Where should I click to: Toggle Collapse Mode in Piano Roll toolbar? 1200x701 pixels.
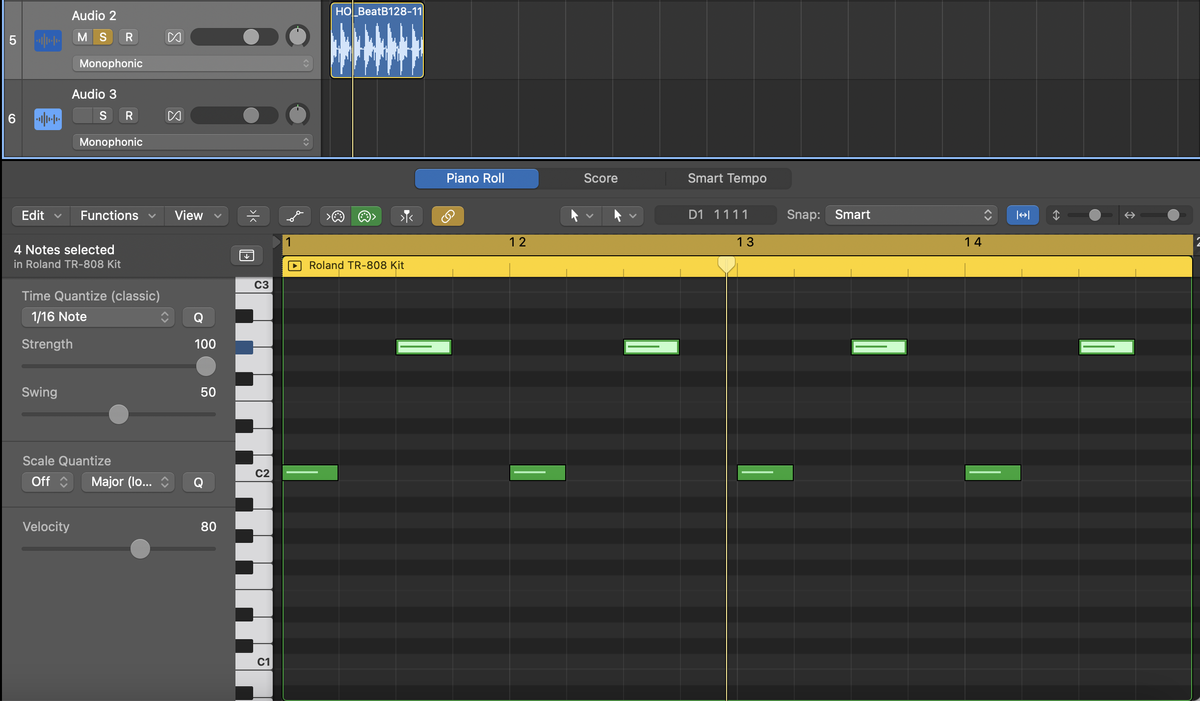[x=253, y=215]
